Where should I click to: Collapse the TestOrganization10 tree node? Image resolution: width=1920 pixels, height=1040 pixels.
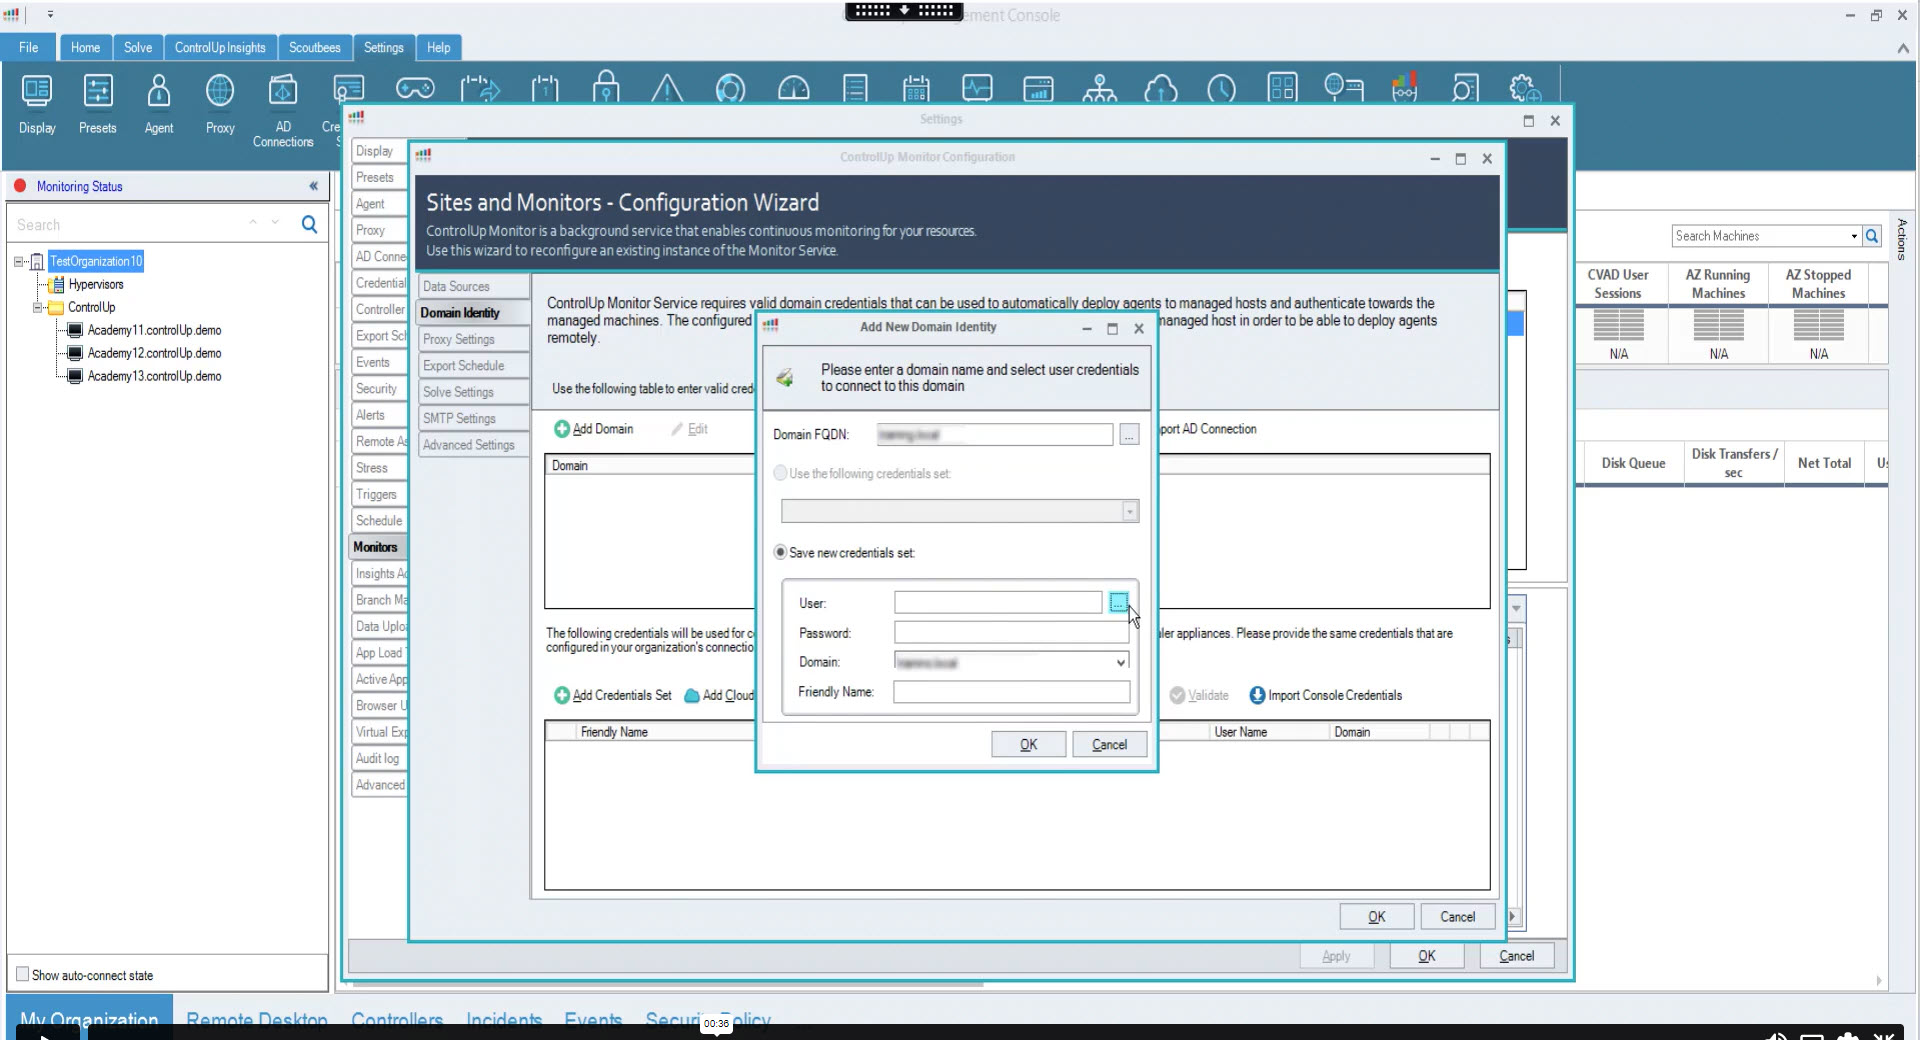pos(19,262)
